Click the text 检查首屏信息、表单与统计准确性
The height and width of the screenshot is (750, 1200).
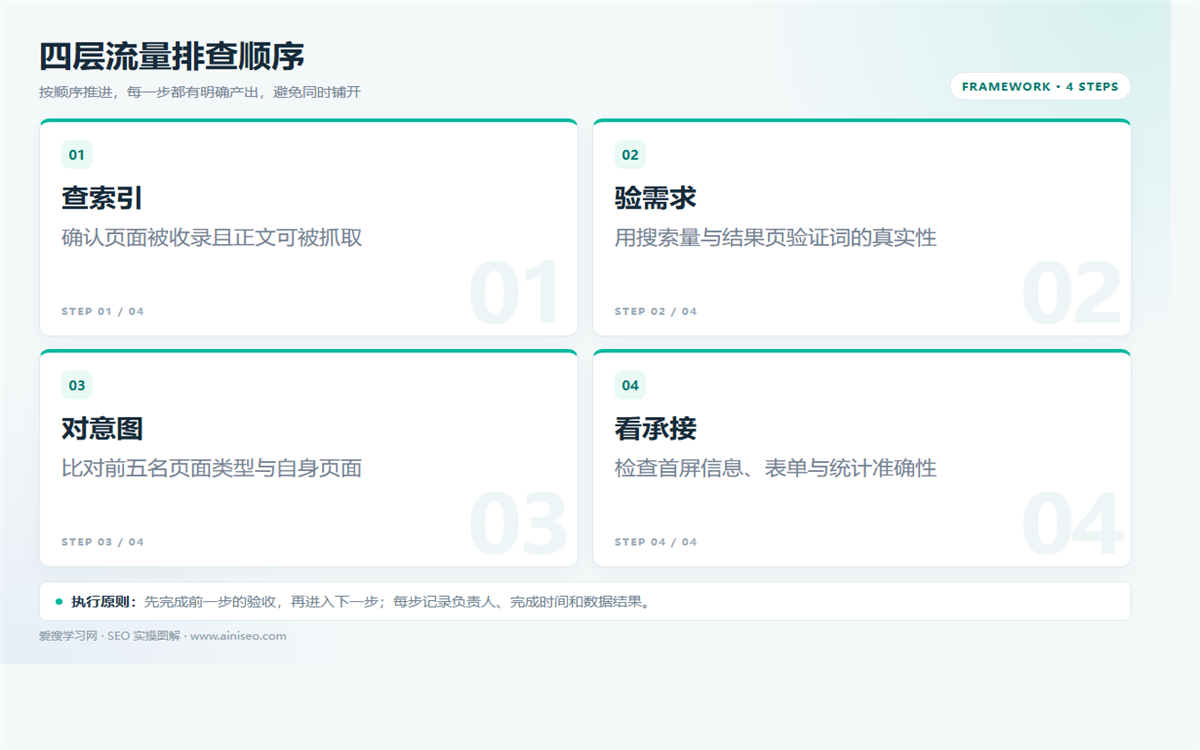(775, 468)
